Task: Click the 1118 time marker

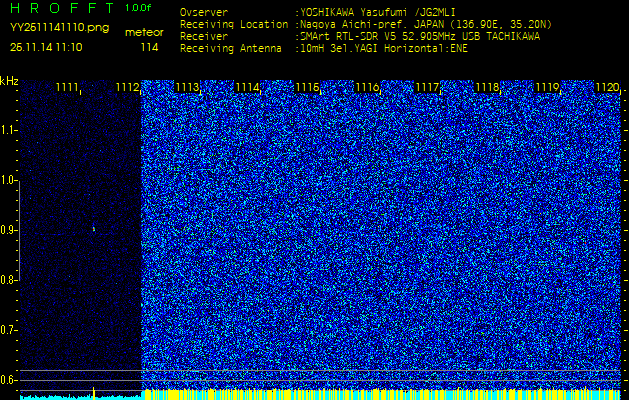Action: pos(487,87)
